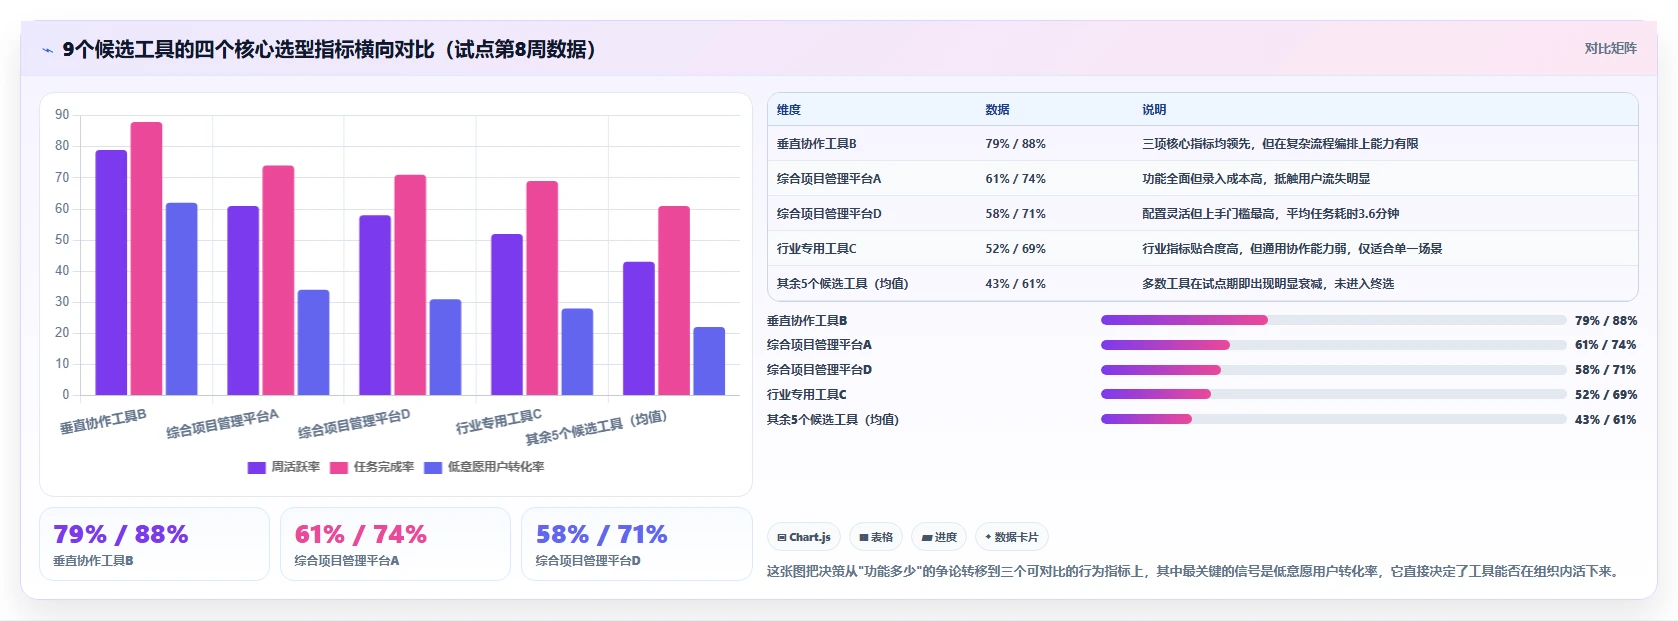Click the 综合项目管理平台D progress bar

[1333, 369]
